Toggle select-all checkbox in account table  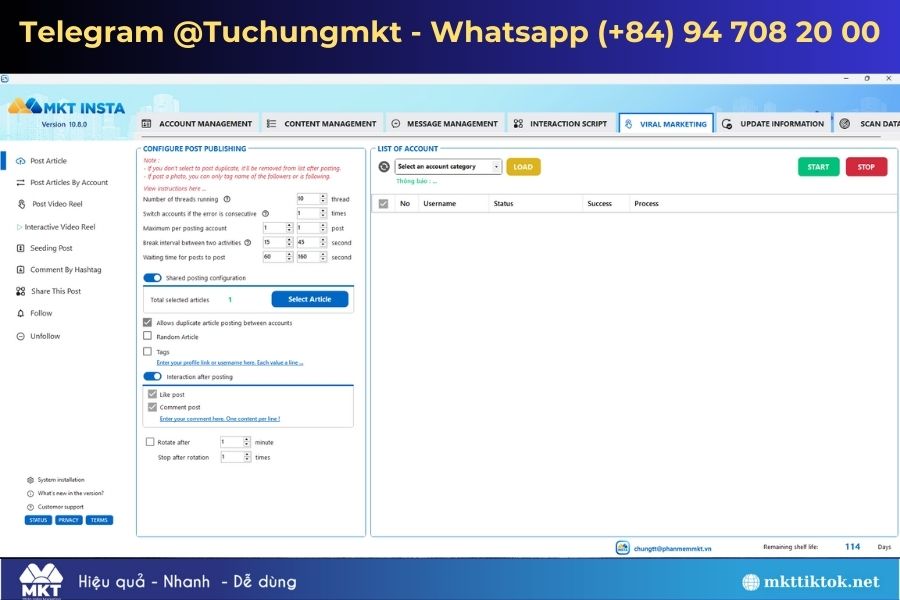[383, 203]
